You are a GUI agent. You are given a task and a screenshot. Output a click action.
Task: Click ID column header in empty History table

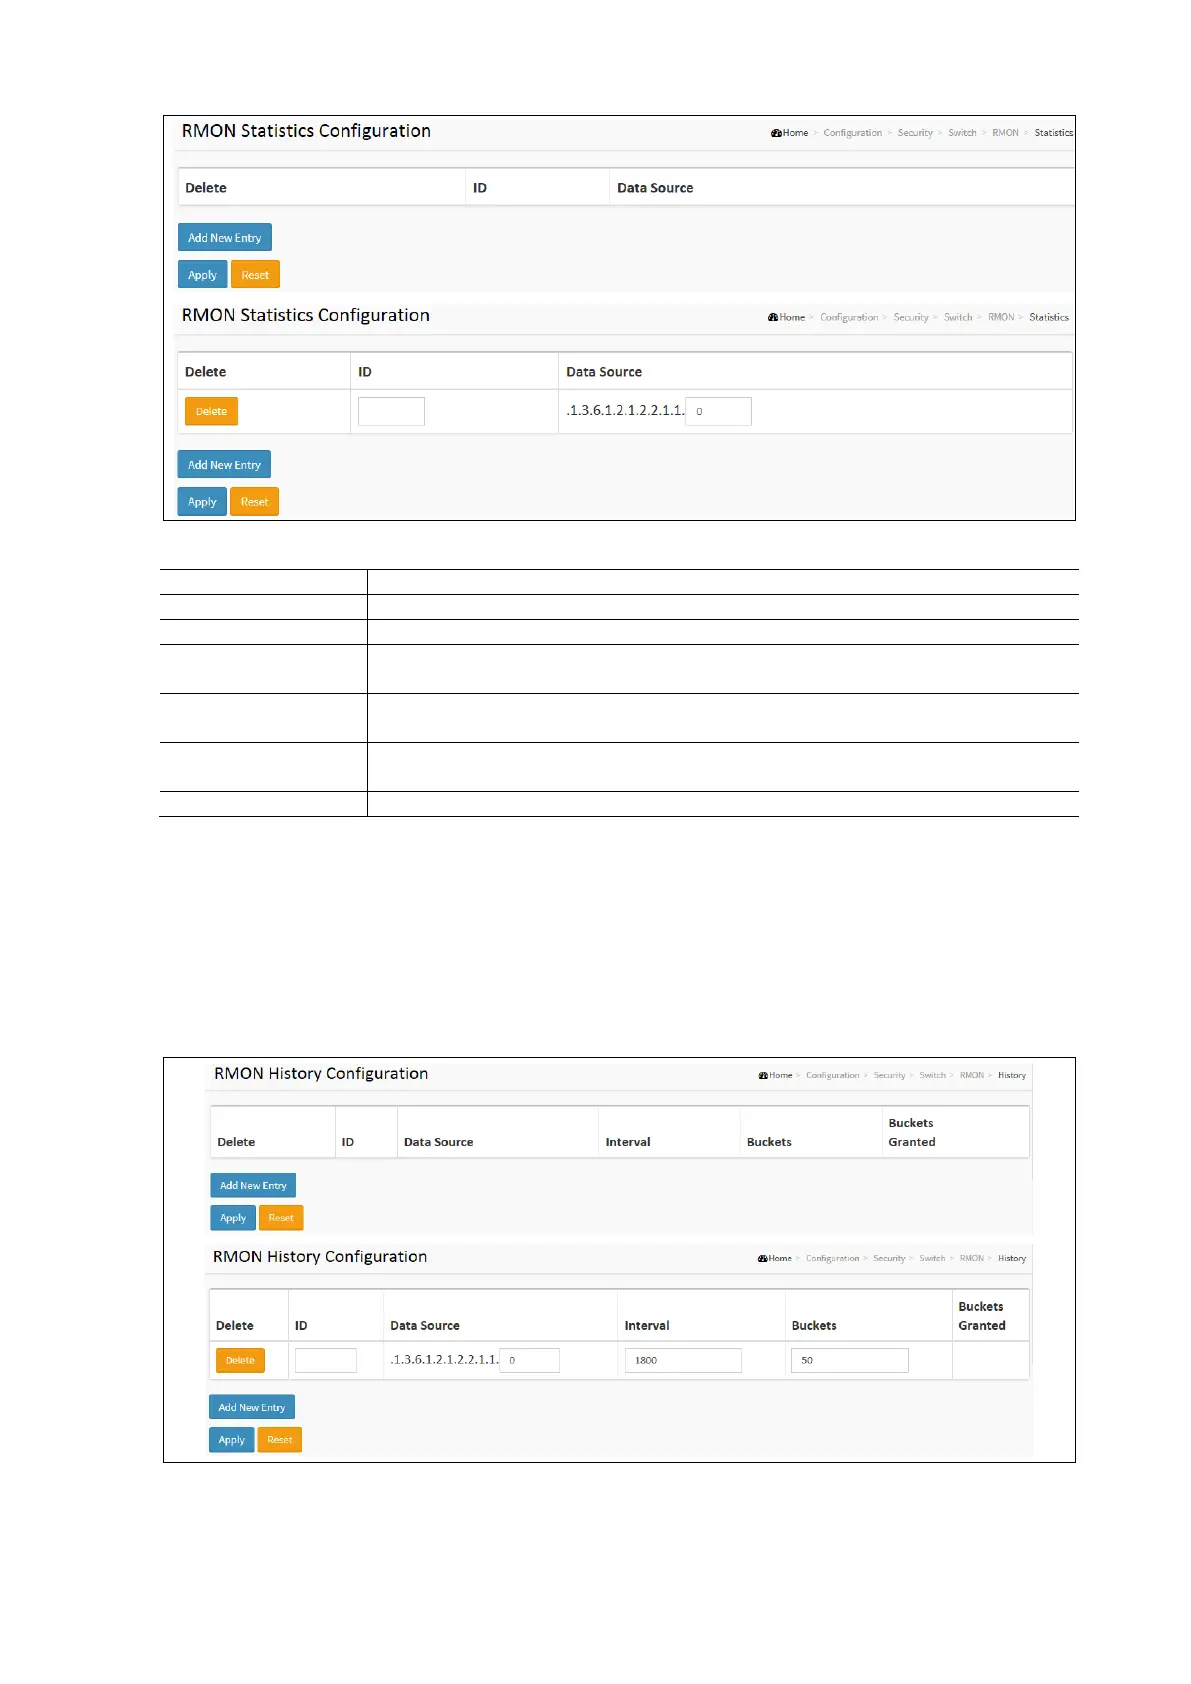click(348, 1142)
